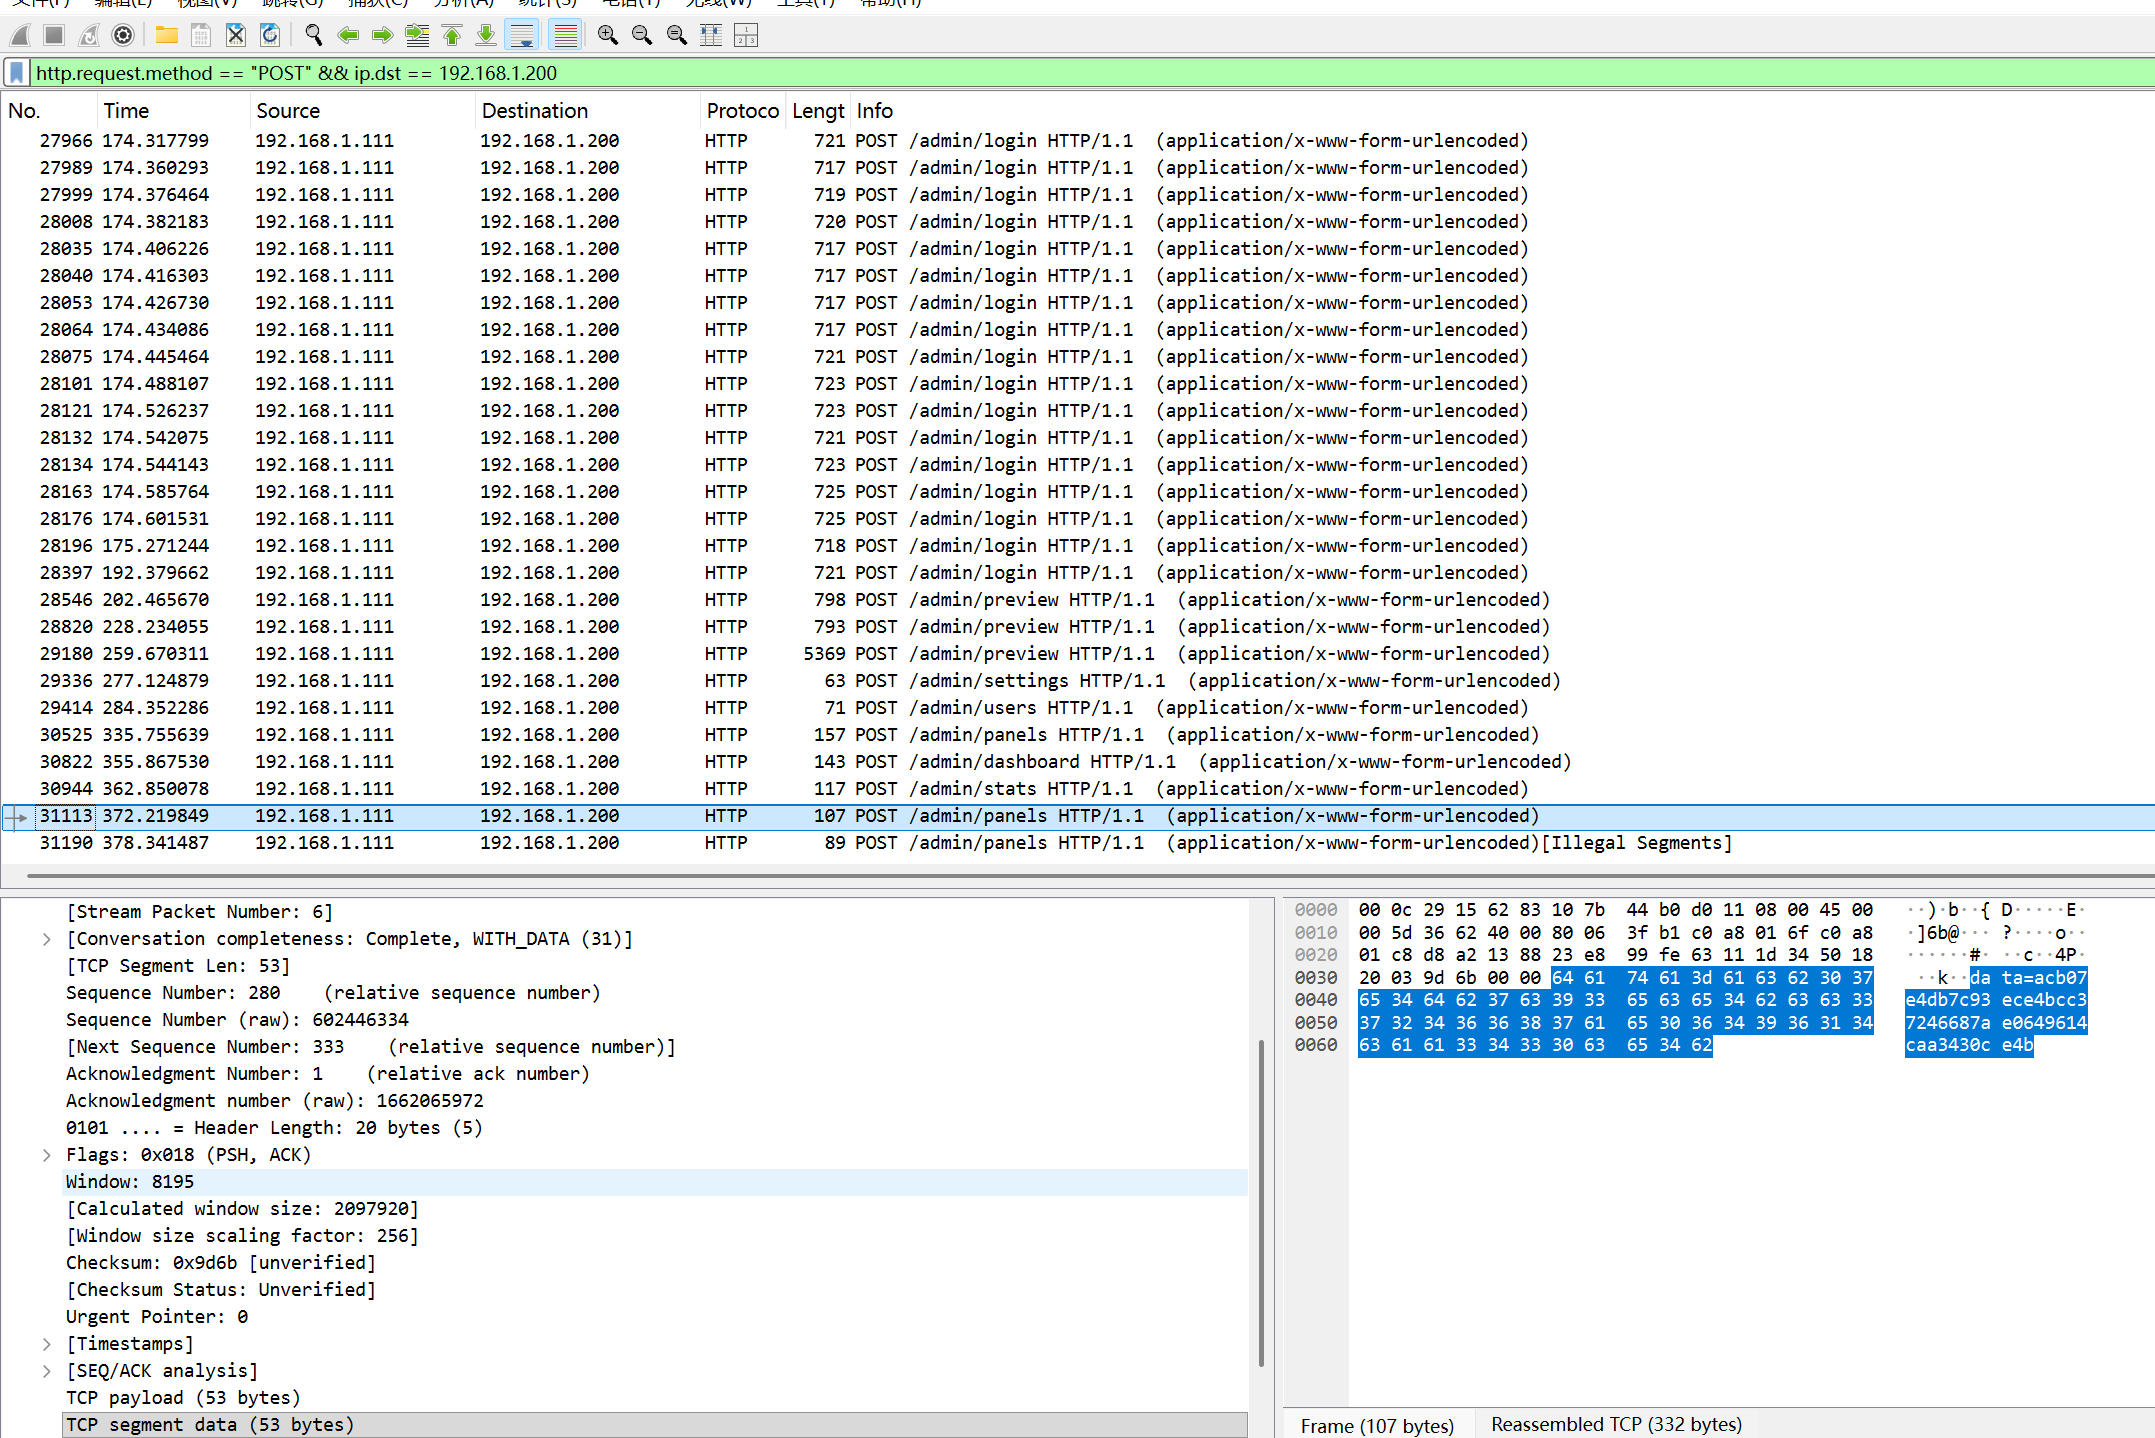Image resolution: width=2155 pixels, height=1438 pixels.
Task: Click the close capture file icon
Action: click(235, 36)
